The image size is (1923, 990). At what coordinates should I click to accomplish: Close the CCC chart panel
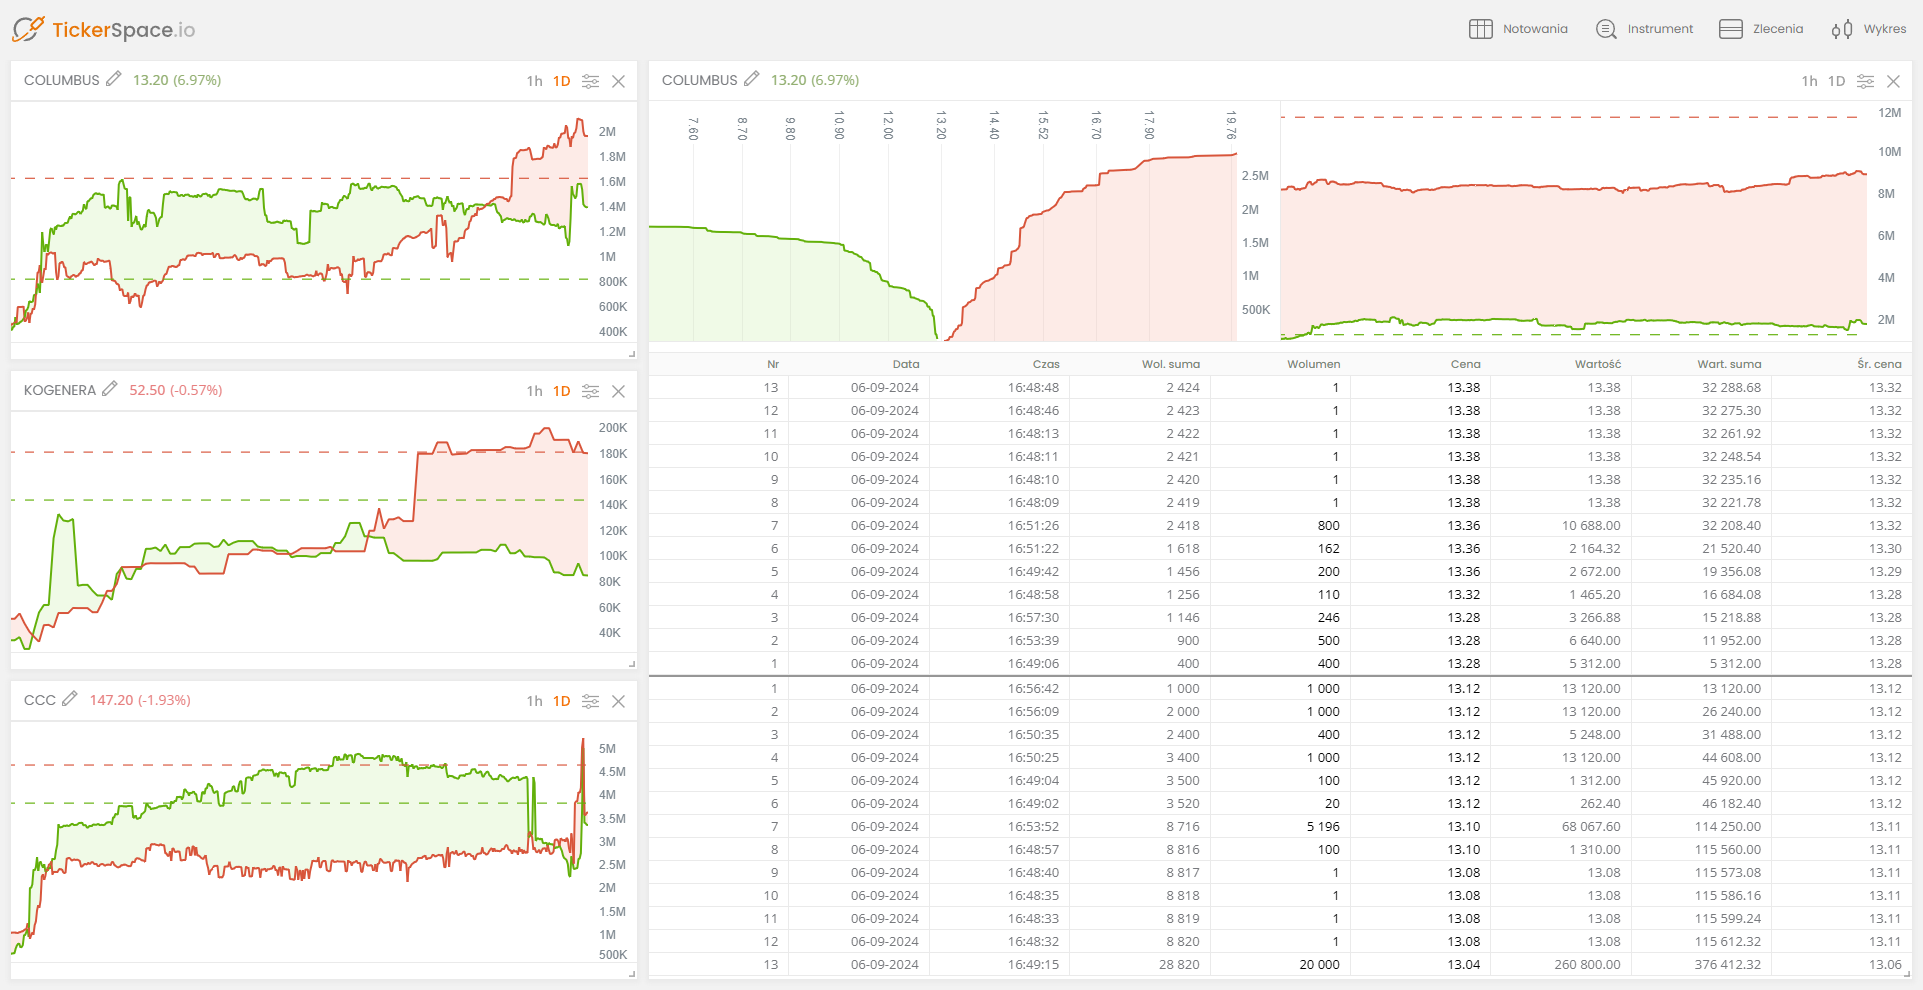tap(619, 701)
